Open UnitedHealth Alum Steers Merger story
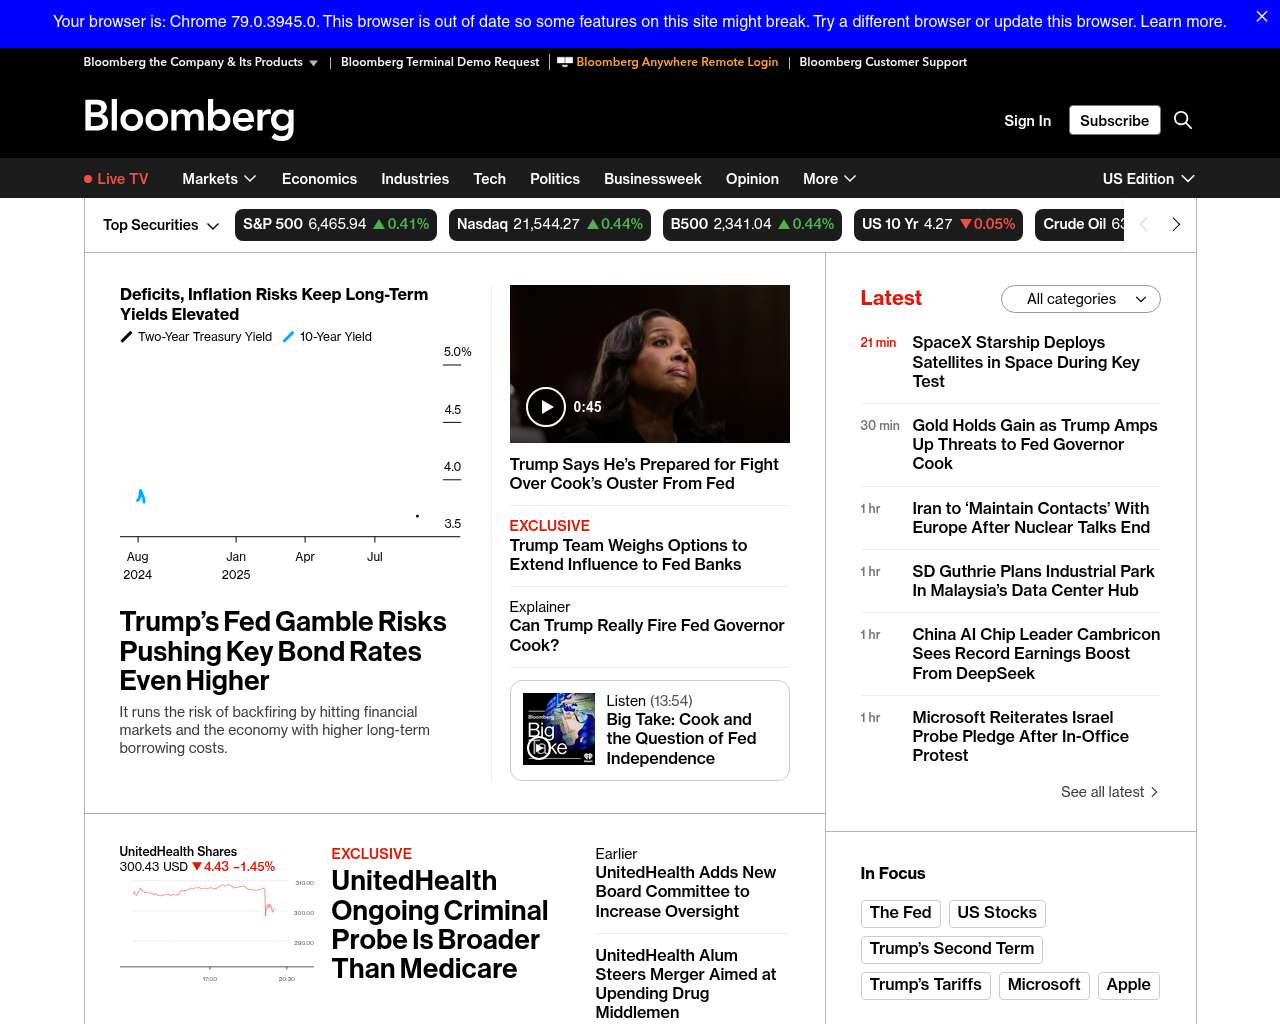This screenshot has width=1280, height=1024. click(686, 984)
